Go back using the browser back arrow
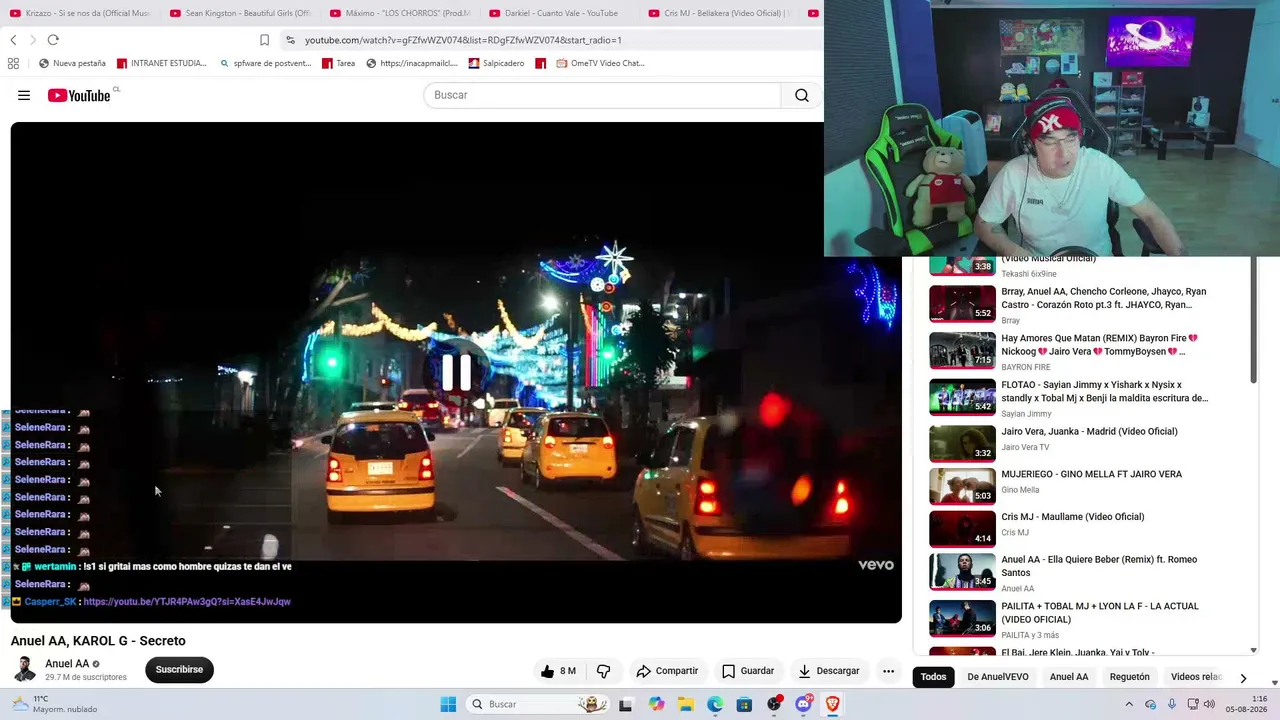Image resolution: width=1280 pixels, height=720 pixels. 13,40
